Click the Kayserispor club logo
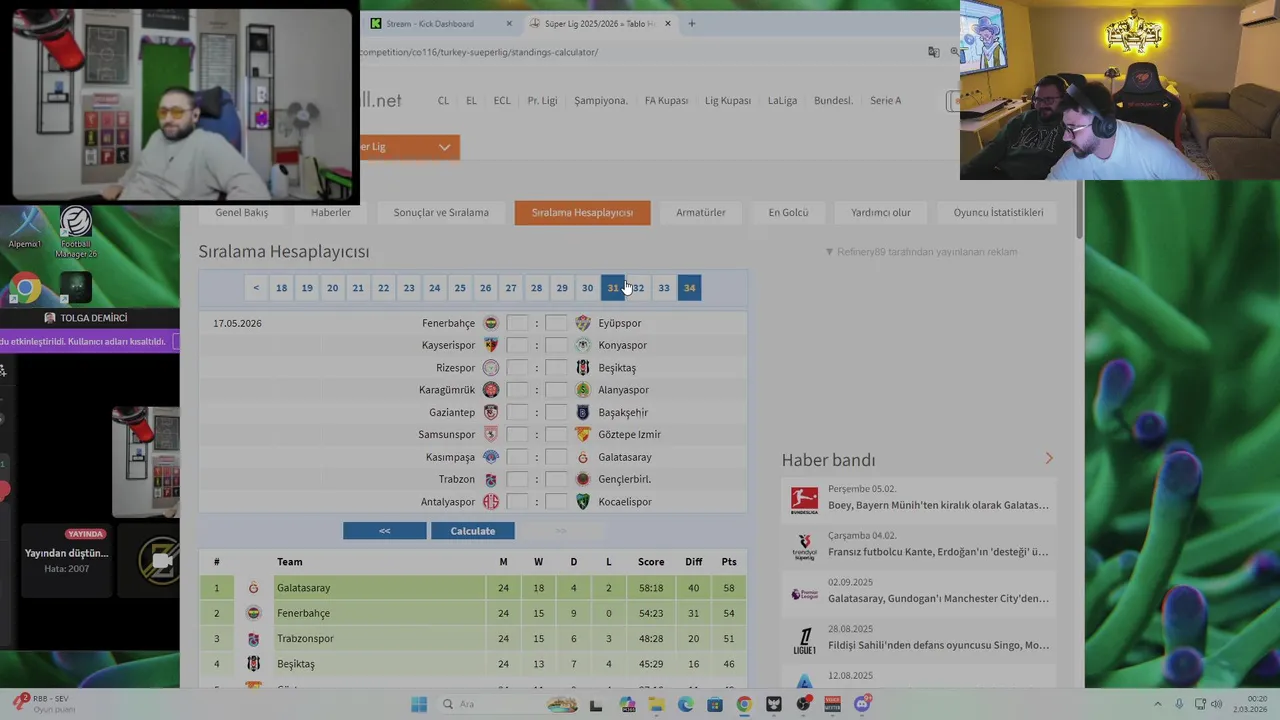The image size is (1280, 720). pos(491,345)
